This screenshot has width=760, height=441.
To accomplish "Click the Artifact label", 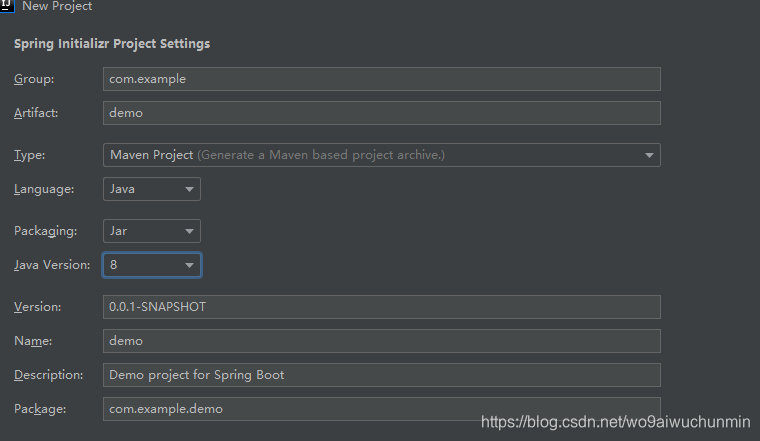I will click(x=36, y=113).
